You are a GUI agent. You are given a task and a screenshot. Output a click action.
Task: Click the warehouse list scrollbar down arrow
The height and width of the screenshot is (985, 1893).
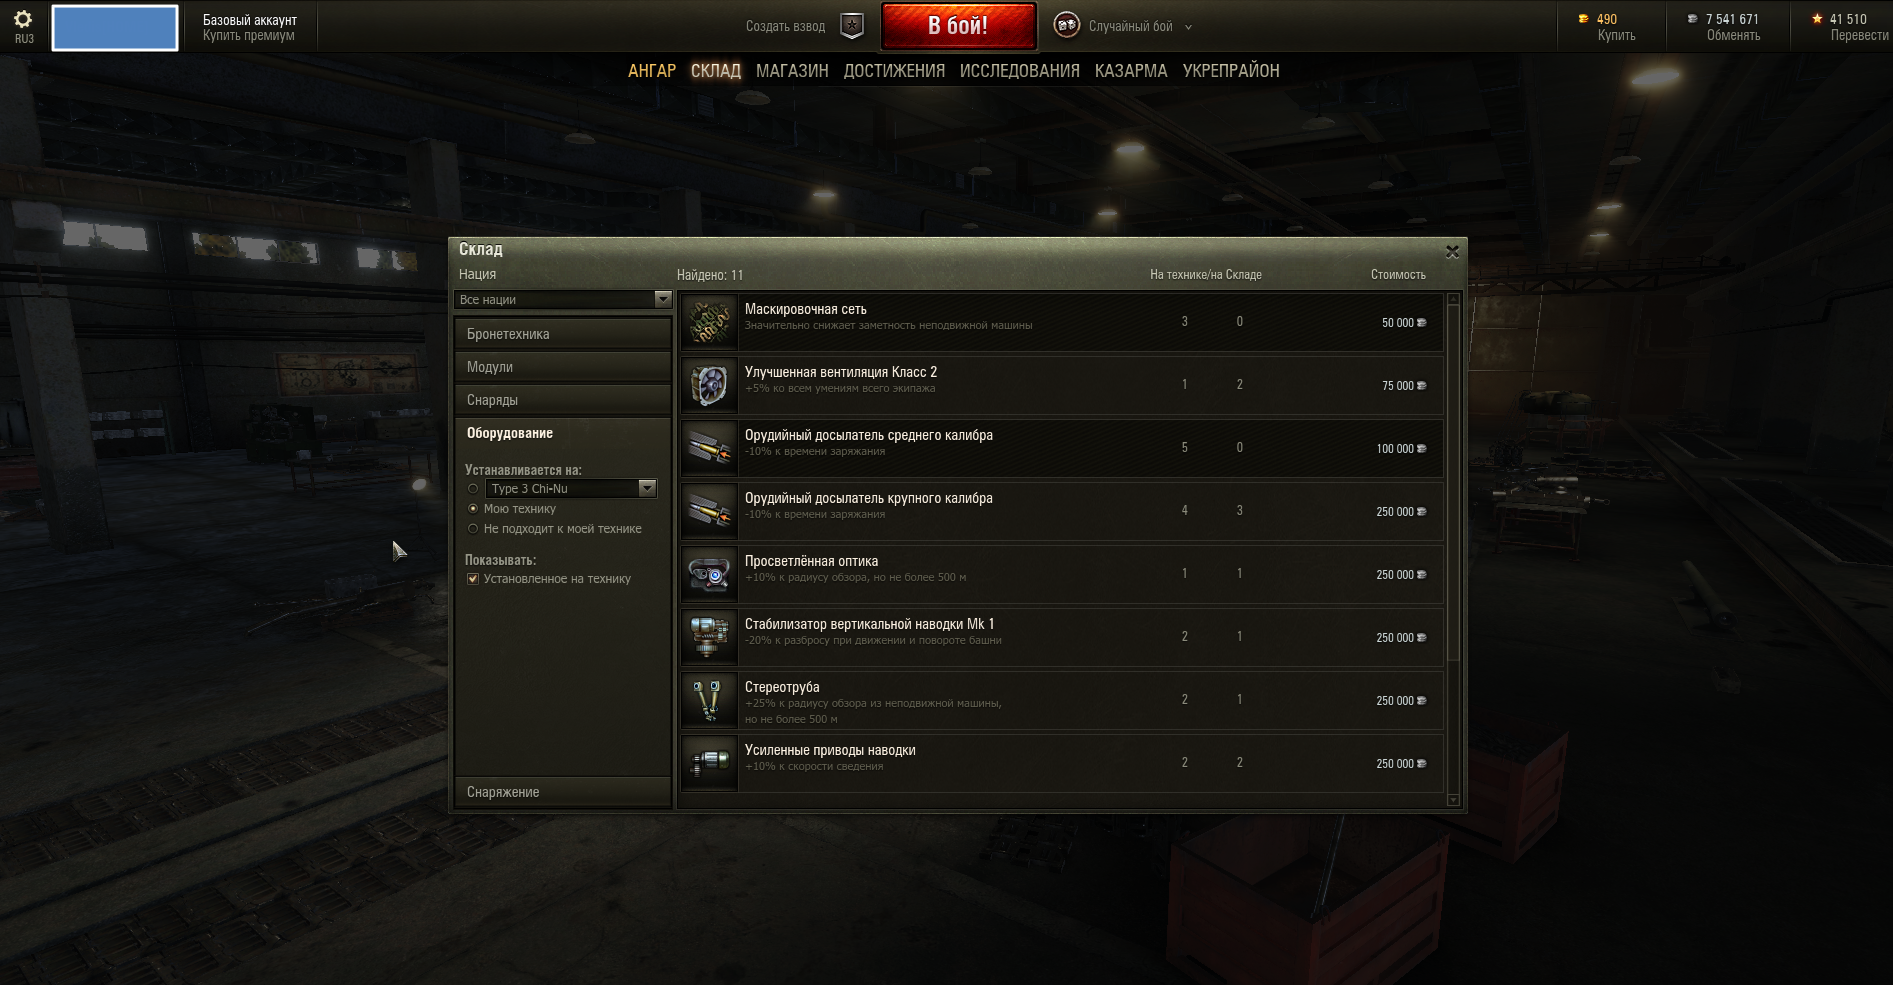[x=1453, y=800]
